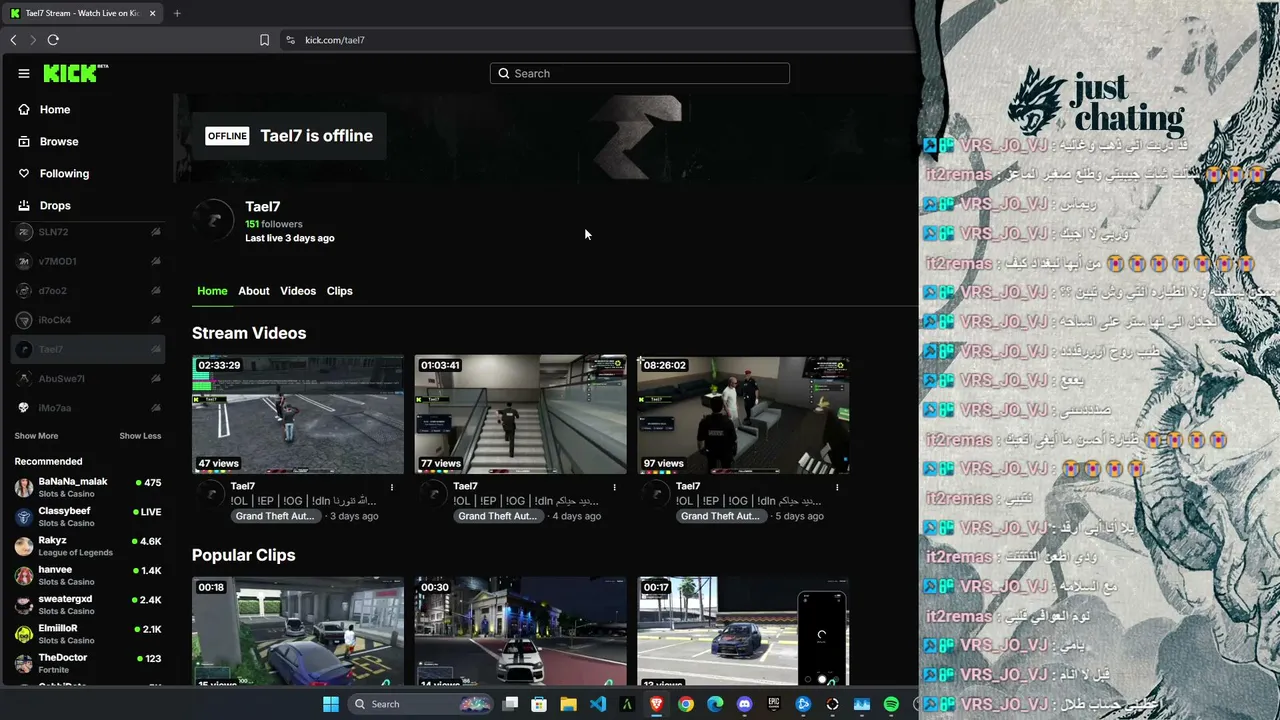The width and height of the screenshot is (1280, 720).
Task: Open Task View on the taskbar
Action: click(510, 704)
